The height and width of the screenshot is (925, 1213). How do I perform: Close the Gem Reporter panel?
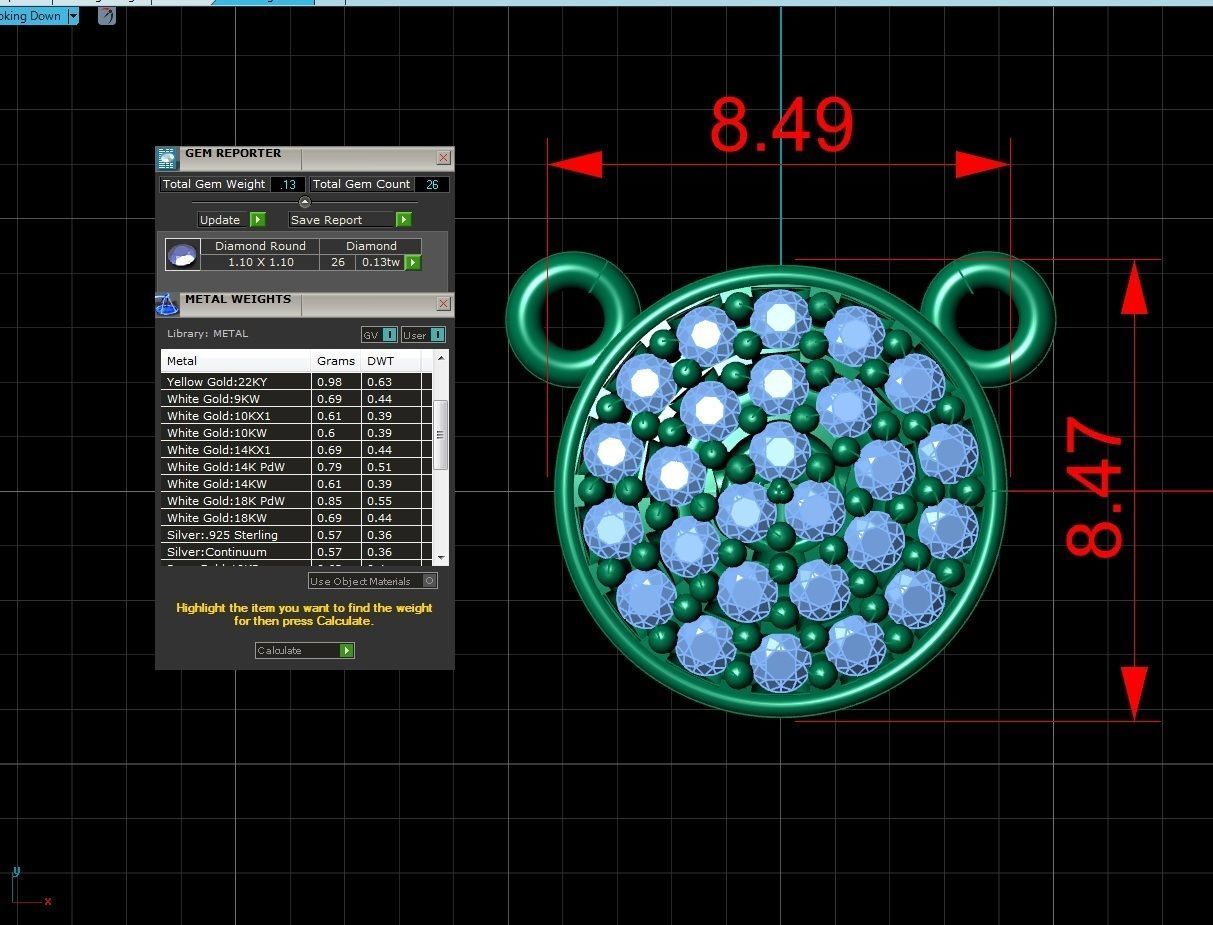(x=443, y=158)
